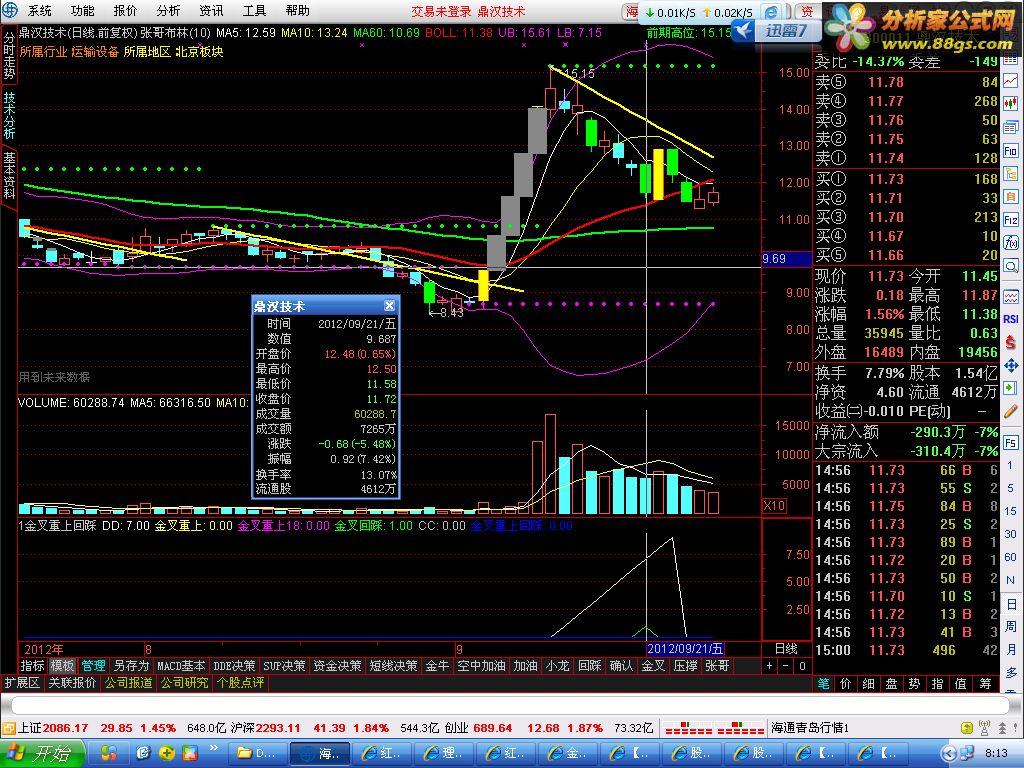The image size is (1024, 768).
Task: Switch to 1-minute period
Action: [x=1010, y=465]
